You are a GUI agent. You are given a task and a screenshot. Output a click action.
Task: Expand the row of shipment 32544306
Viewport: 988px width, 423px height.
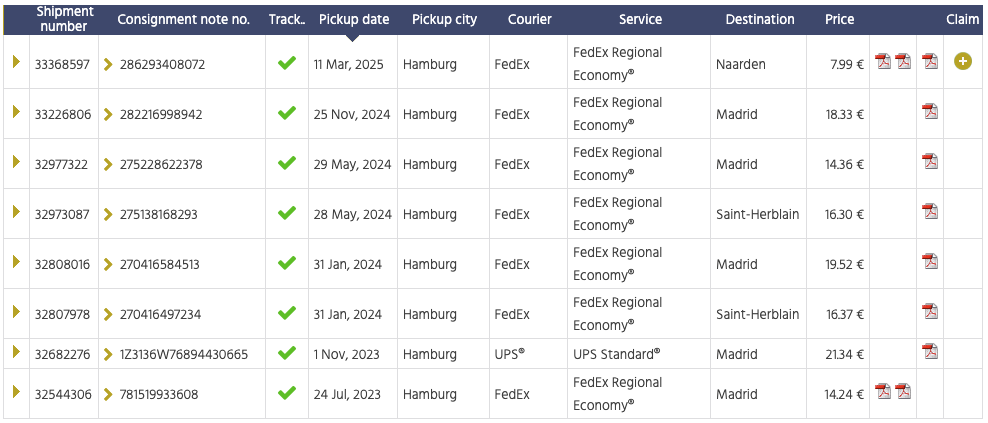[16, 392]
